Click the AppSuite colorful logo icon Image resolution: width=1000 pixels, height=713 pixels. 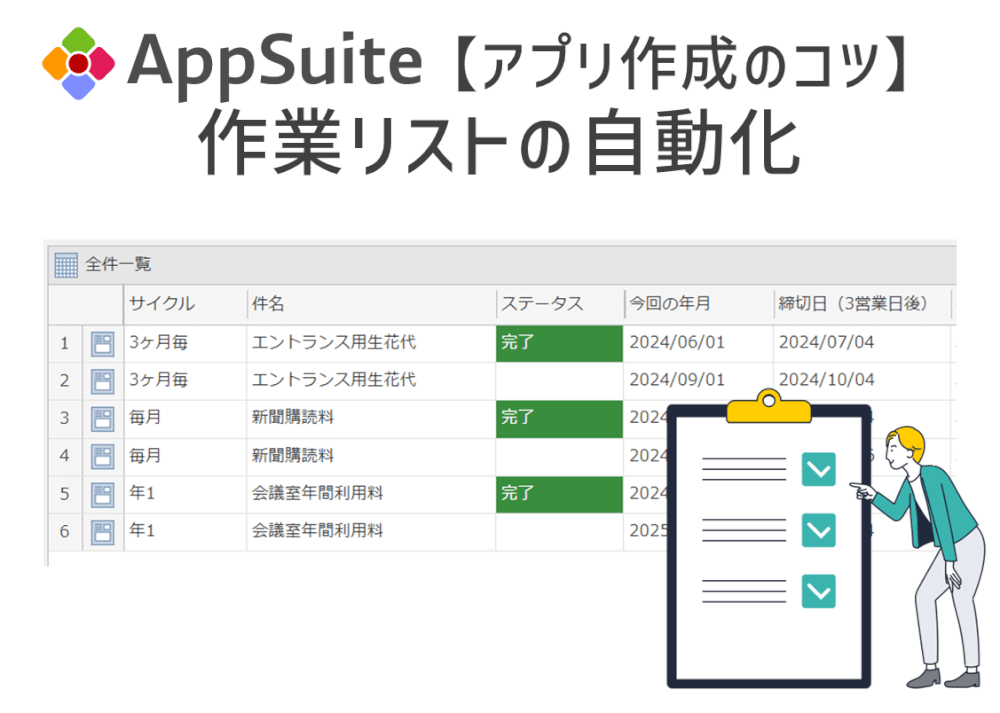click(78, 63)
